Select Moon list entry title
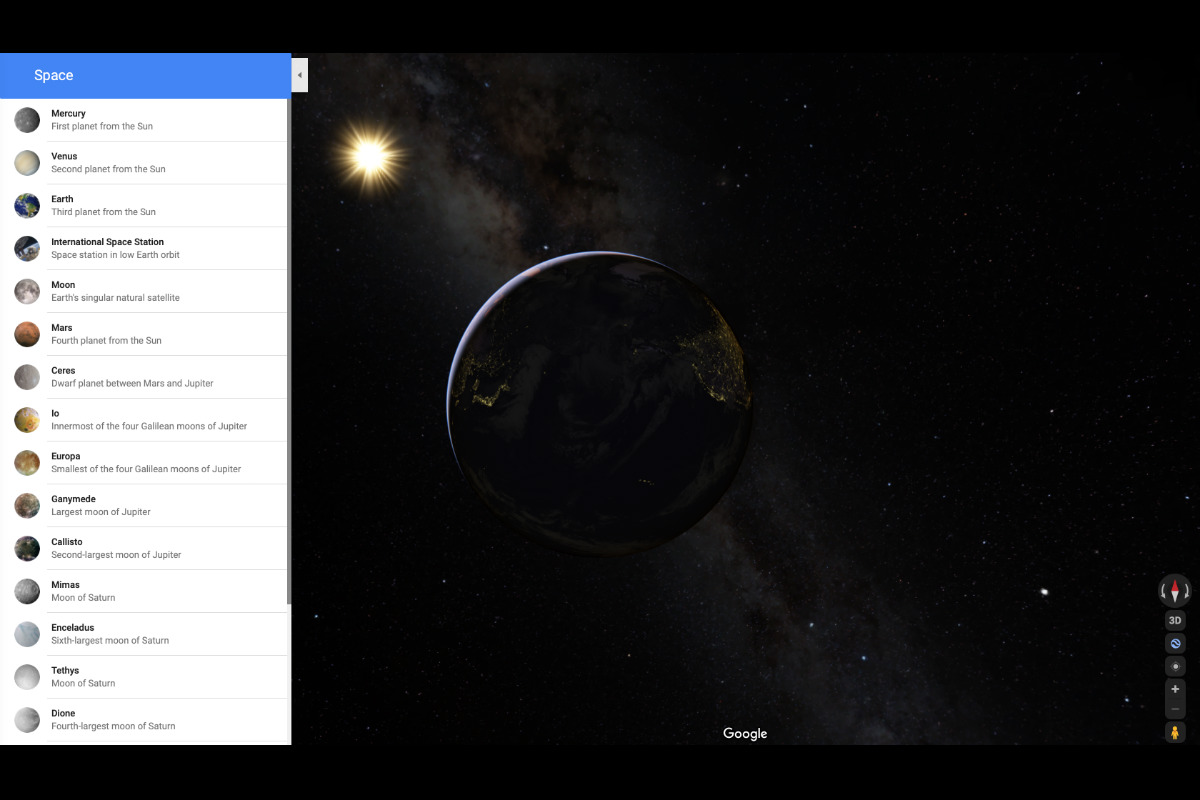Image resolution: width=1200 pixels, height=800 pixels. point(63,285)
